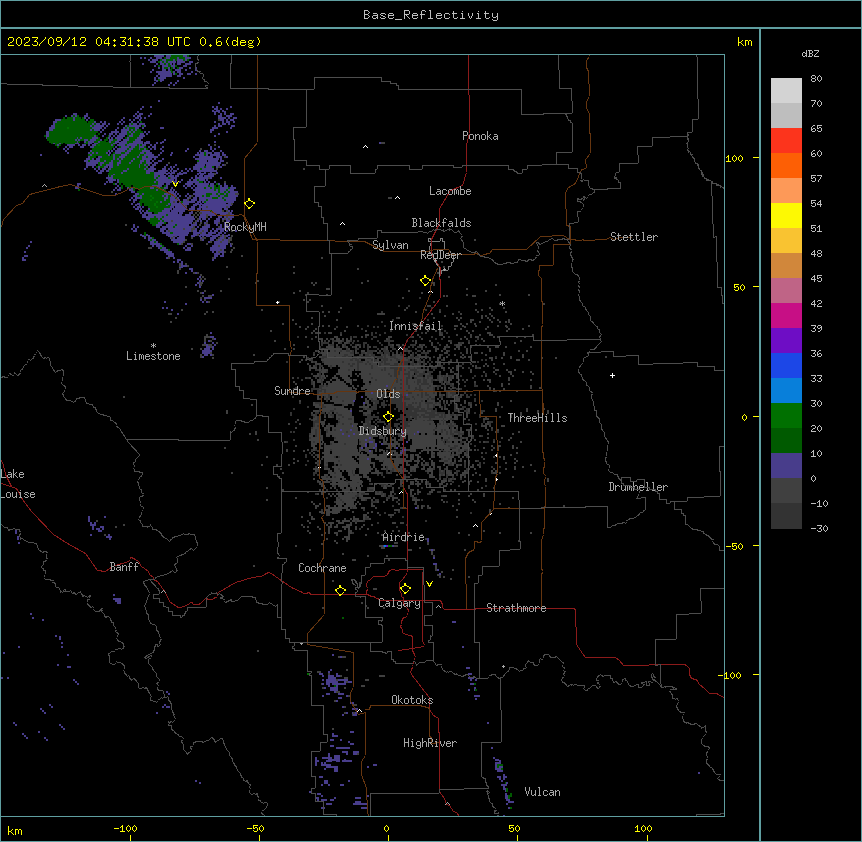Select the Limestone label

coord(153,356)
